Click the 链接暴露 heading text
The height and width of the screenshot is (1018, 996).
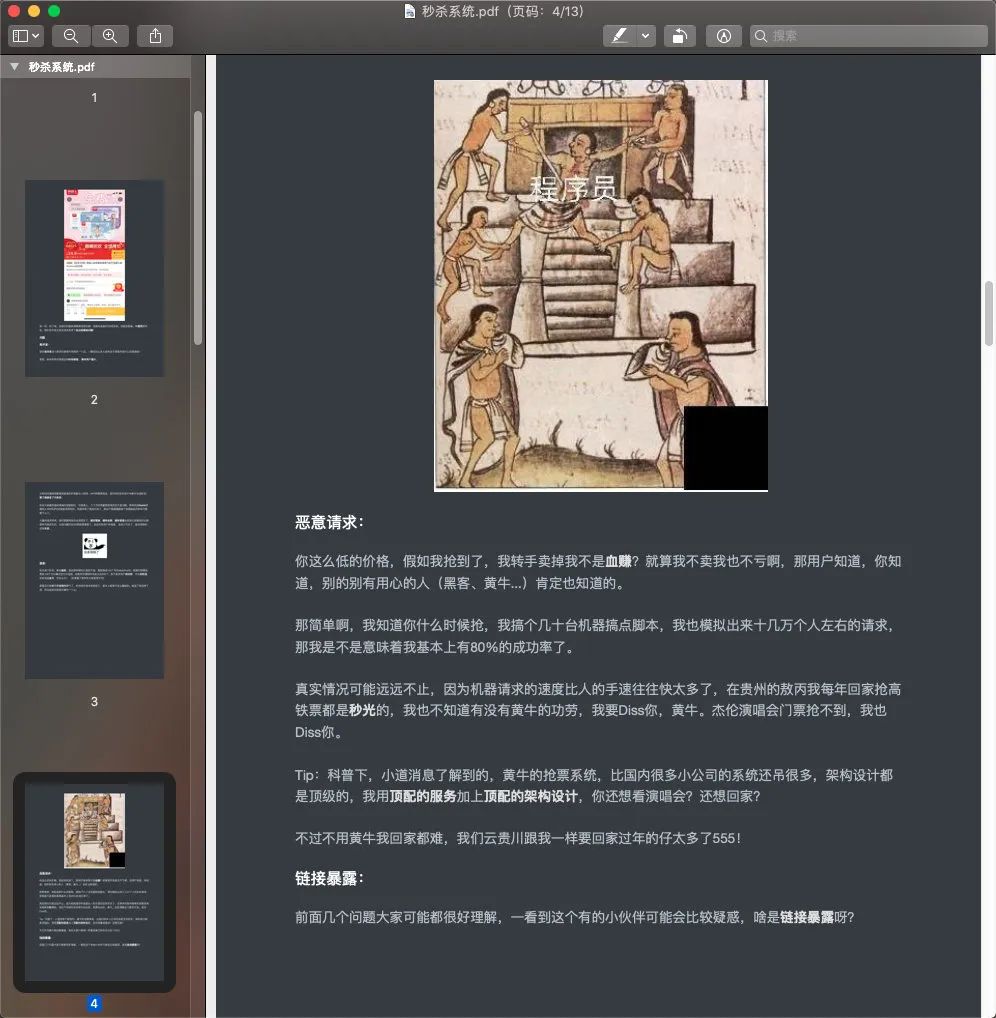(329, 878)
